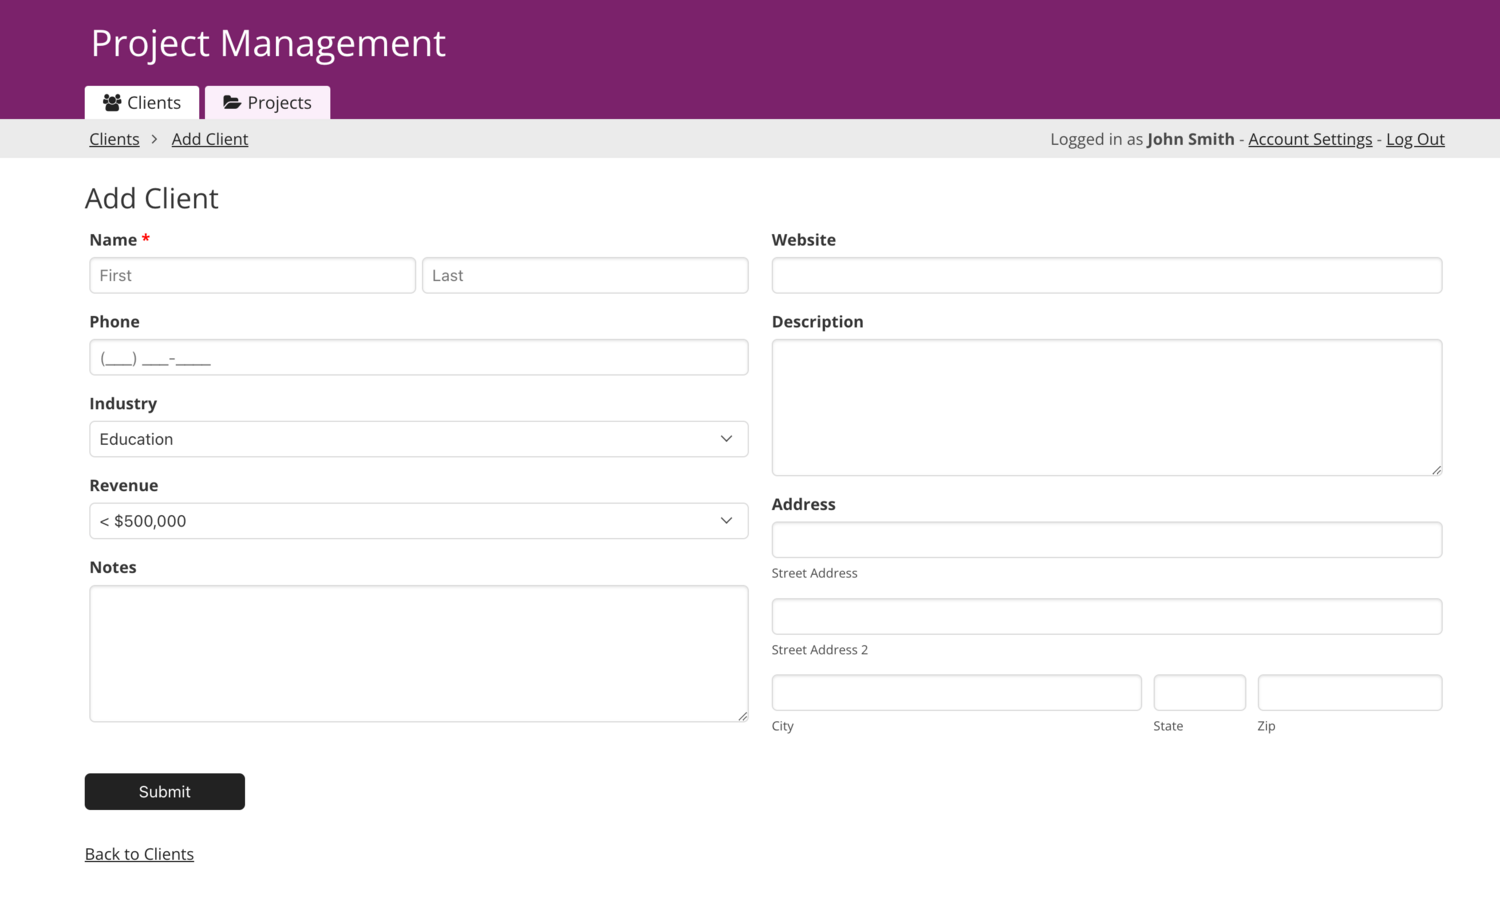Image resolution: width=1500 pixels, height=901 pixels.
Task: Click the Add Client breadcrumb link
Action: pos(209,139)
